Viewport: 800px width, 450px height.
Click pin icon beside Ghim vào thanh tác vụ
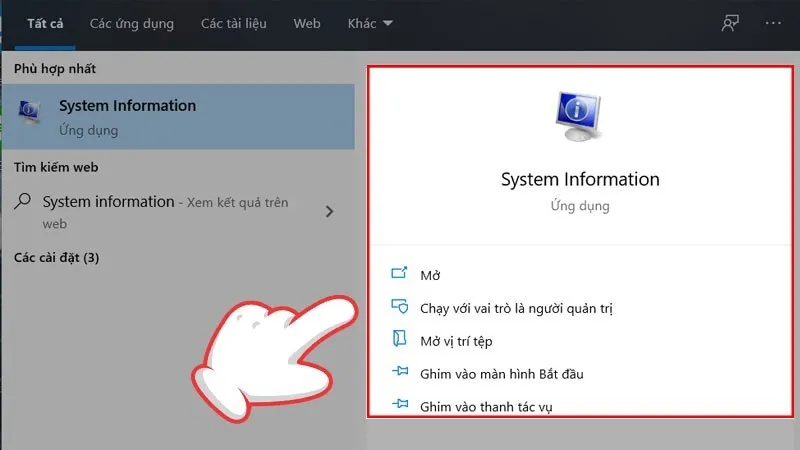400,404
